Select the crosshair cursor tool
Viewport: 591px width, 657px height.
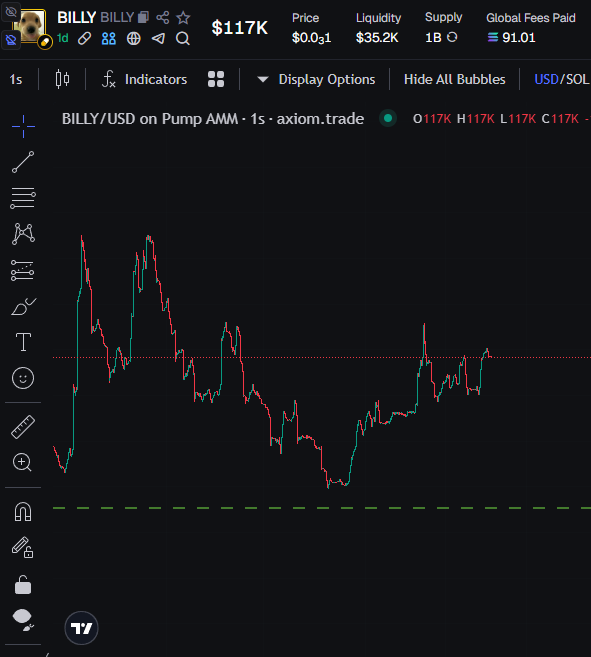23,126
